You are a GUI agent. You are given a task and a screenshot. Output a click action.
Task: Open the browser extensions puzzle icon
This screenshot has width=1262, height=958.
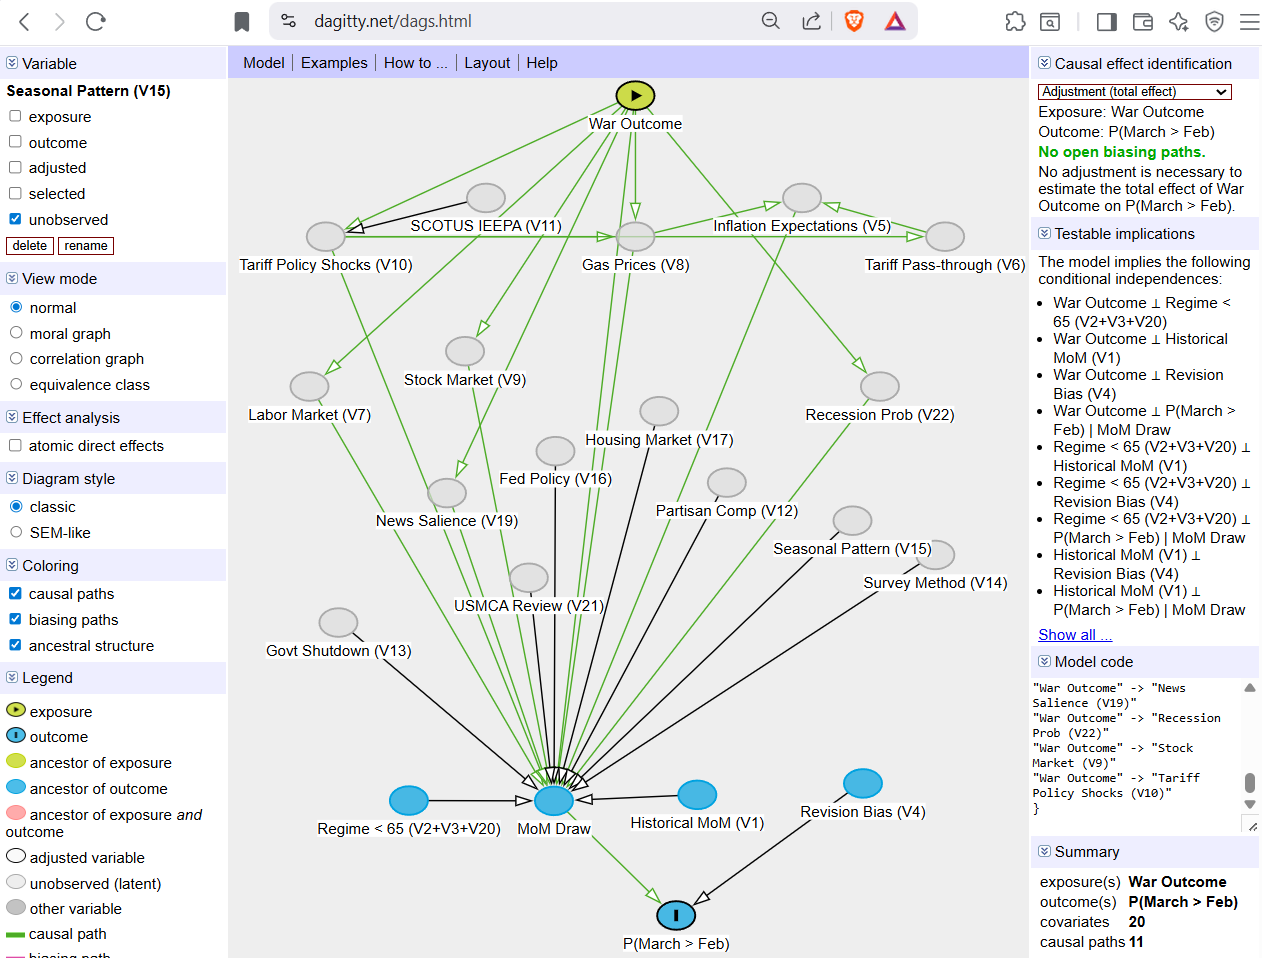1015,21
